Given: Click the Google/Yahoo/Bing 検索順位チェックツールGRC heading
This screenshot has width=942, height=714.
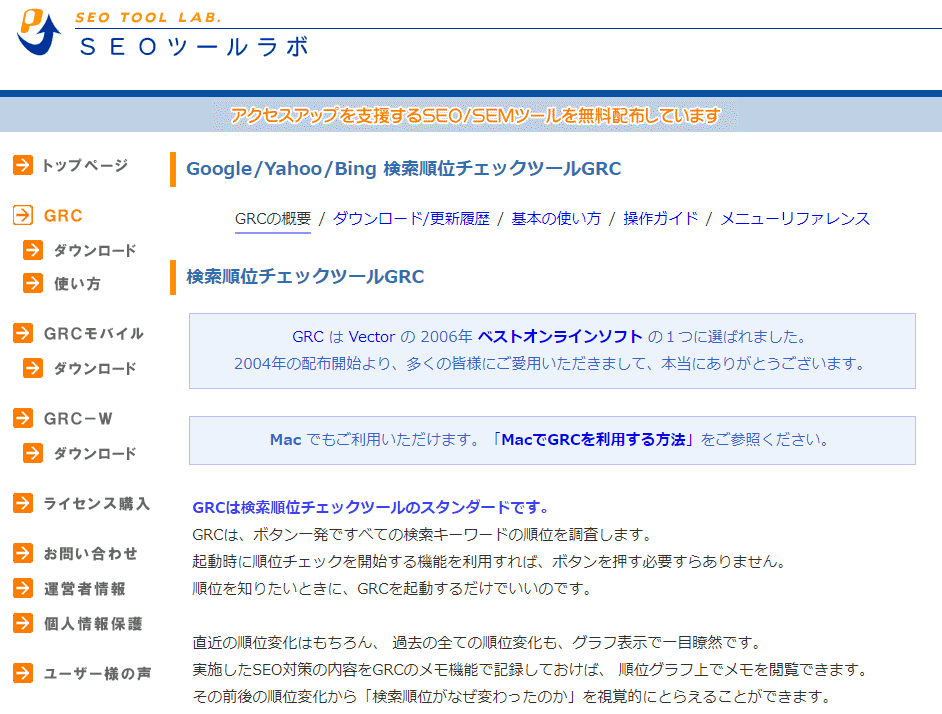Looking at the screenshot, I should pyautogui.click(x=404, y=169).
